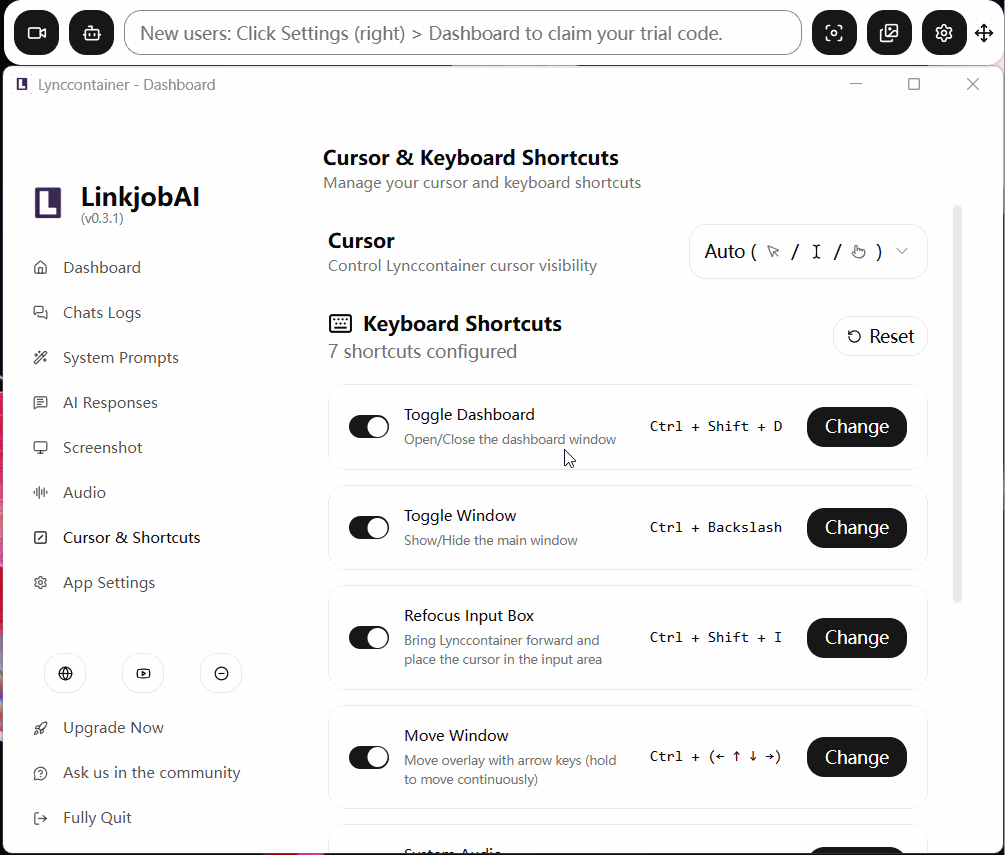
Task: Disable the Toggle Dashboard shortcut switch
Action: (x=369, y=426)
